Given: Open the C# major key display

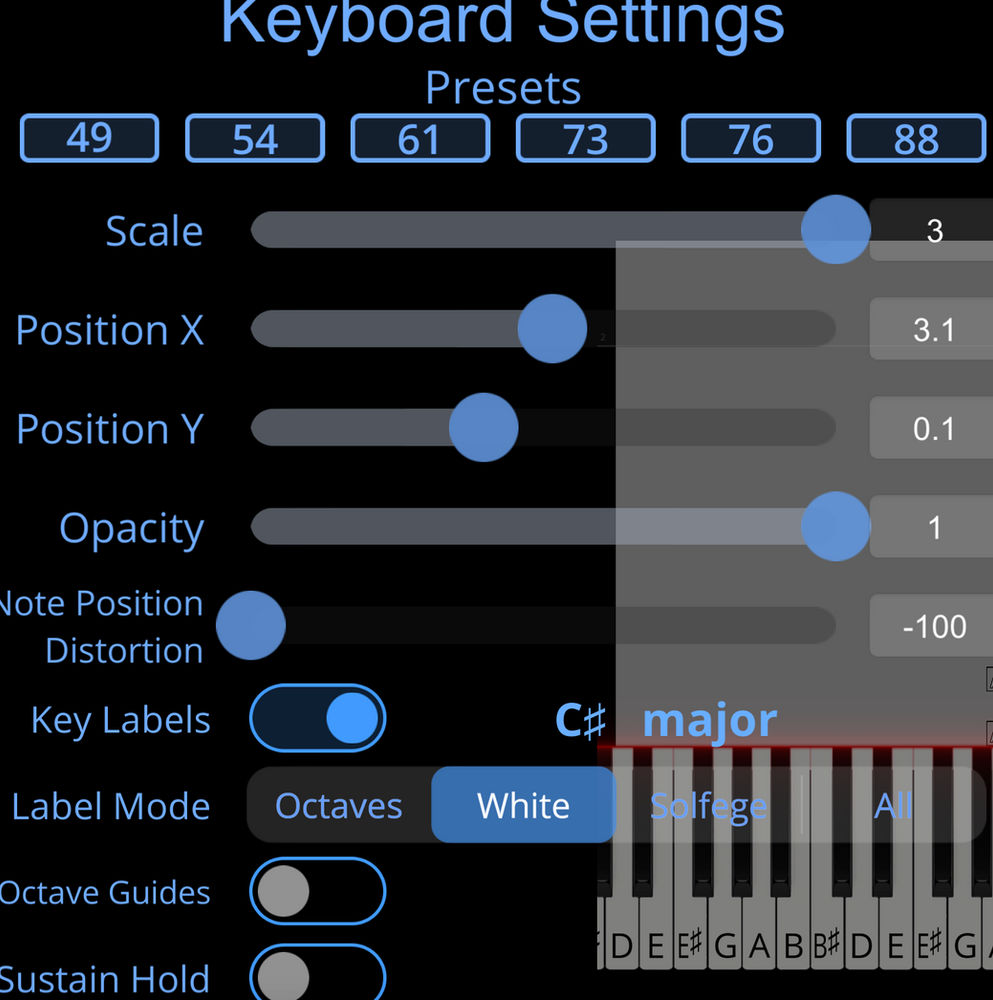Looking at the screenshot, I should [666, 719].
